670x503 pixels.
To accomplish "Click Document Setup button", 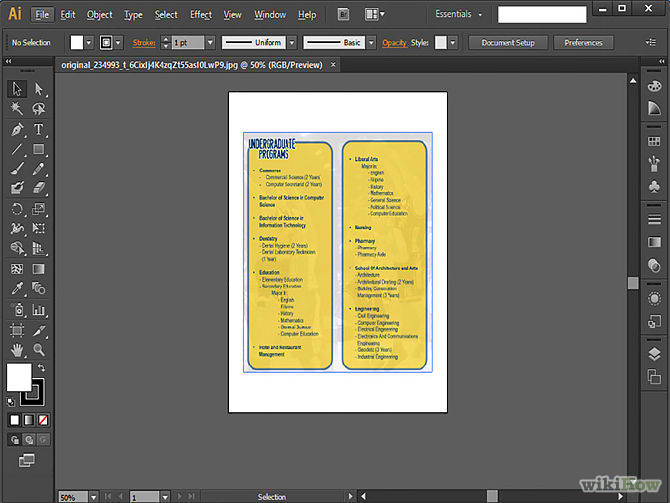I will 508,43.
